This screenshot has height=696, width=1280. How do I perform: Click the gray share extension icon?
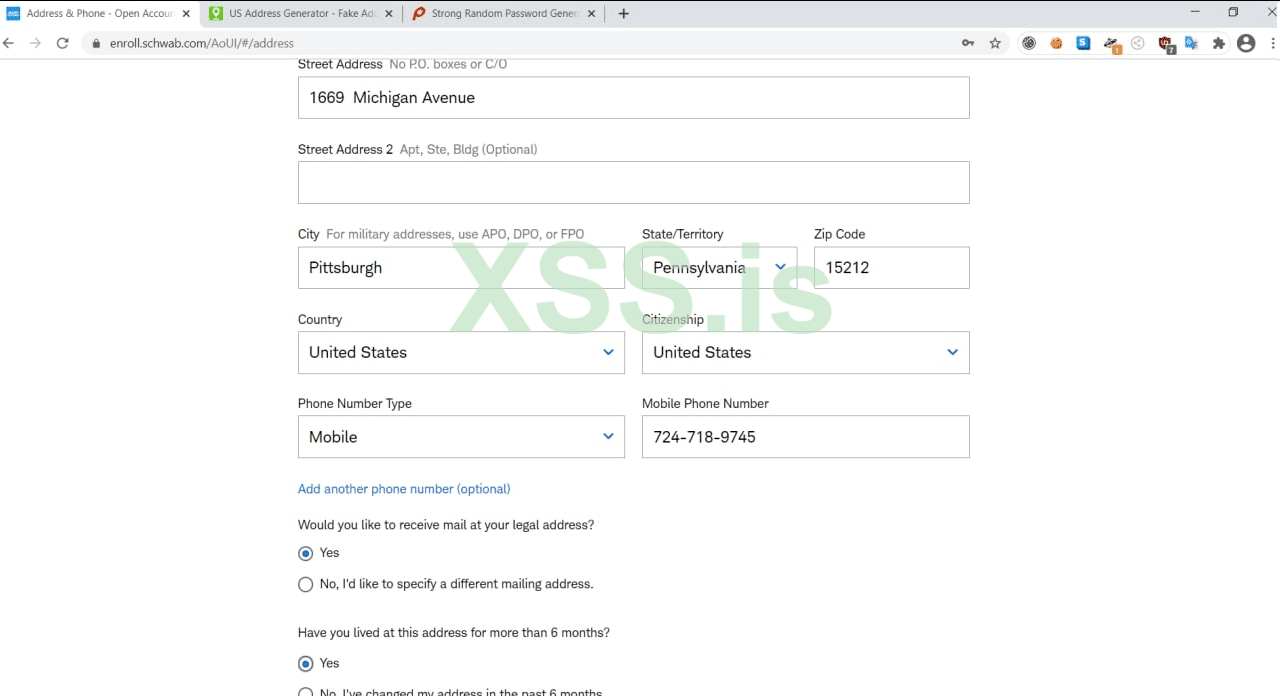click(x=1138, y=43)
